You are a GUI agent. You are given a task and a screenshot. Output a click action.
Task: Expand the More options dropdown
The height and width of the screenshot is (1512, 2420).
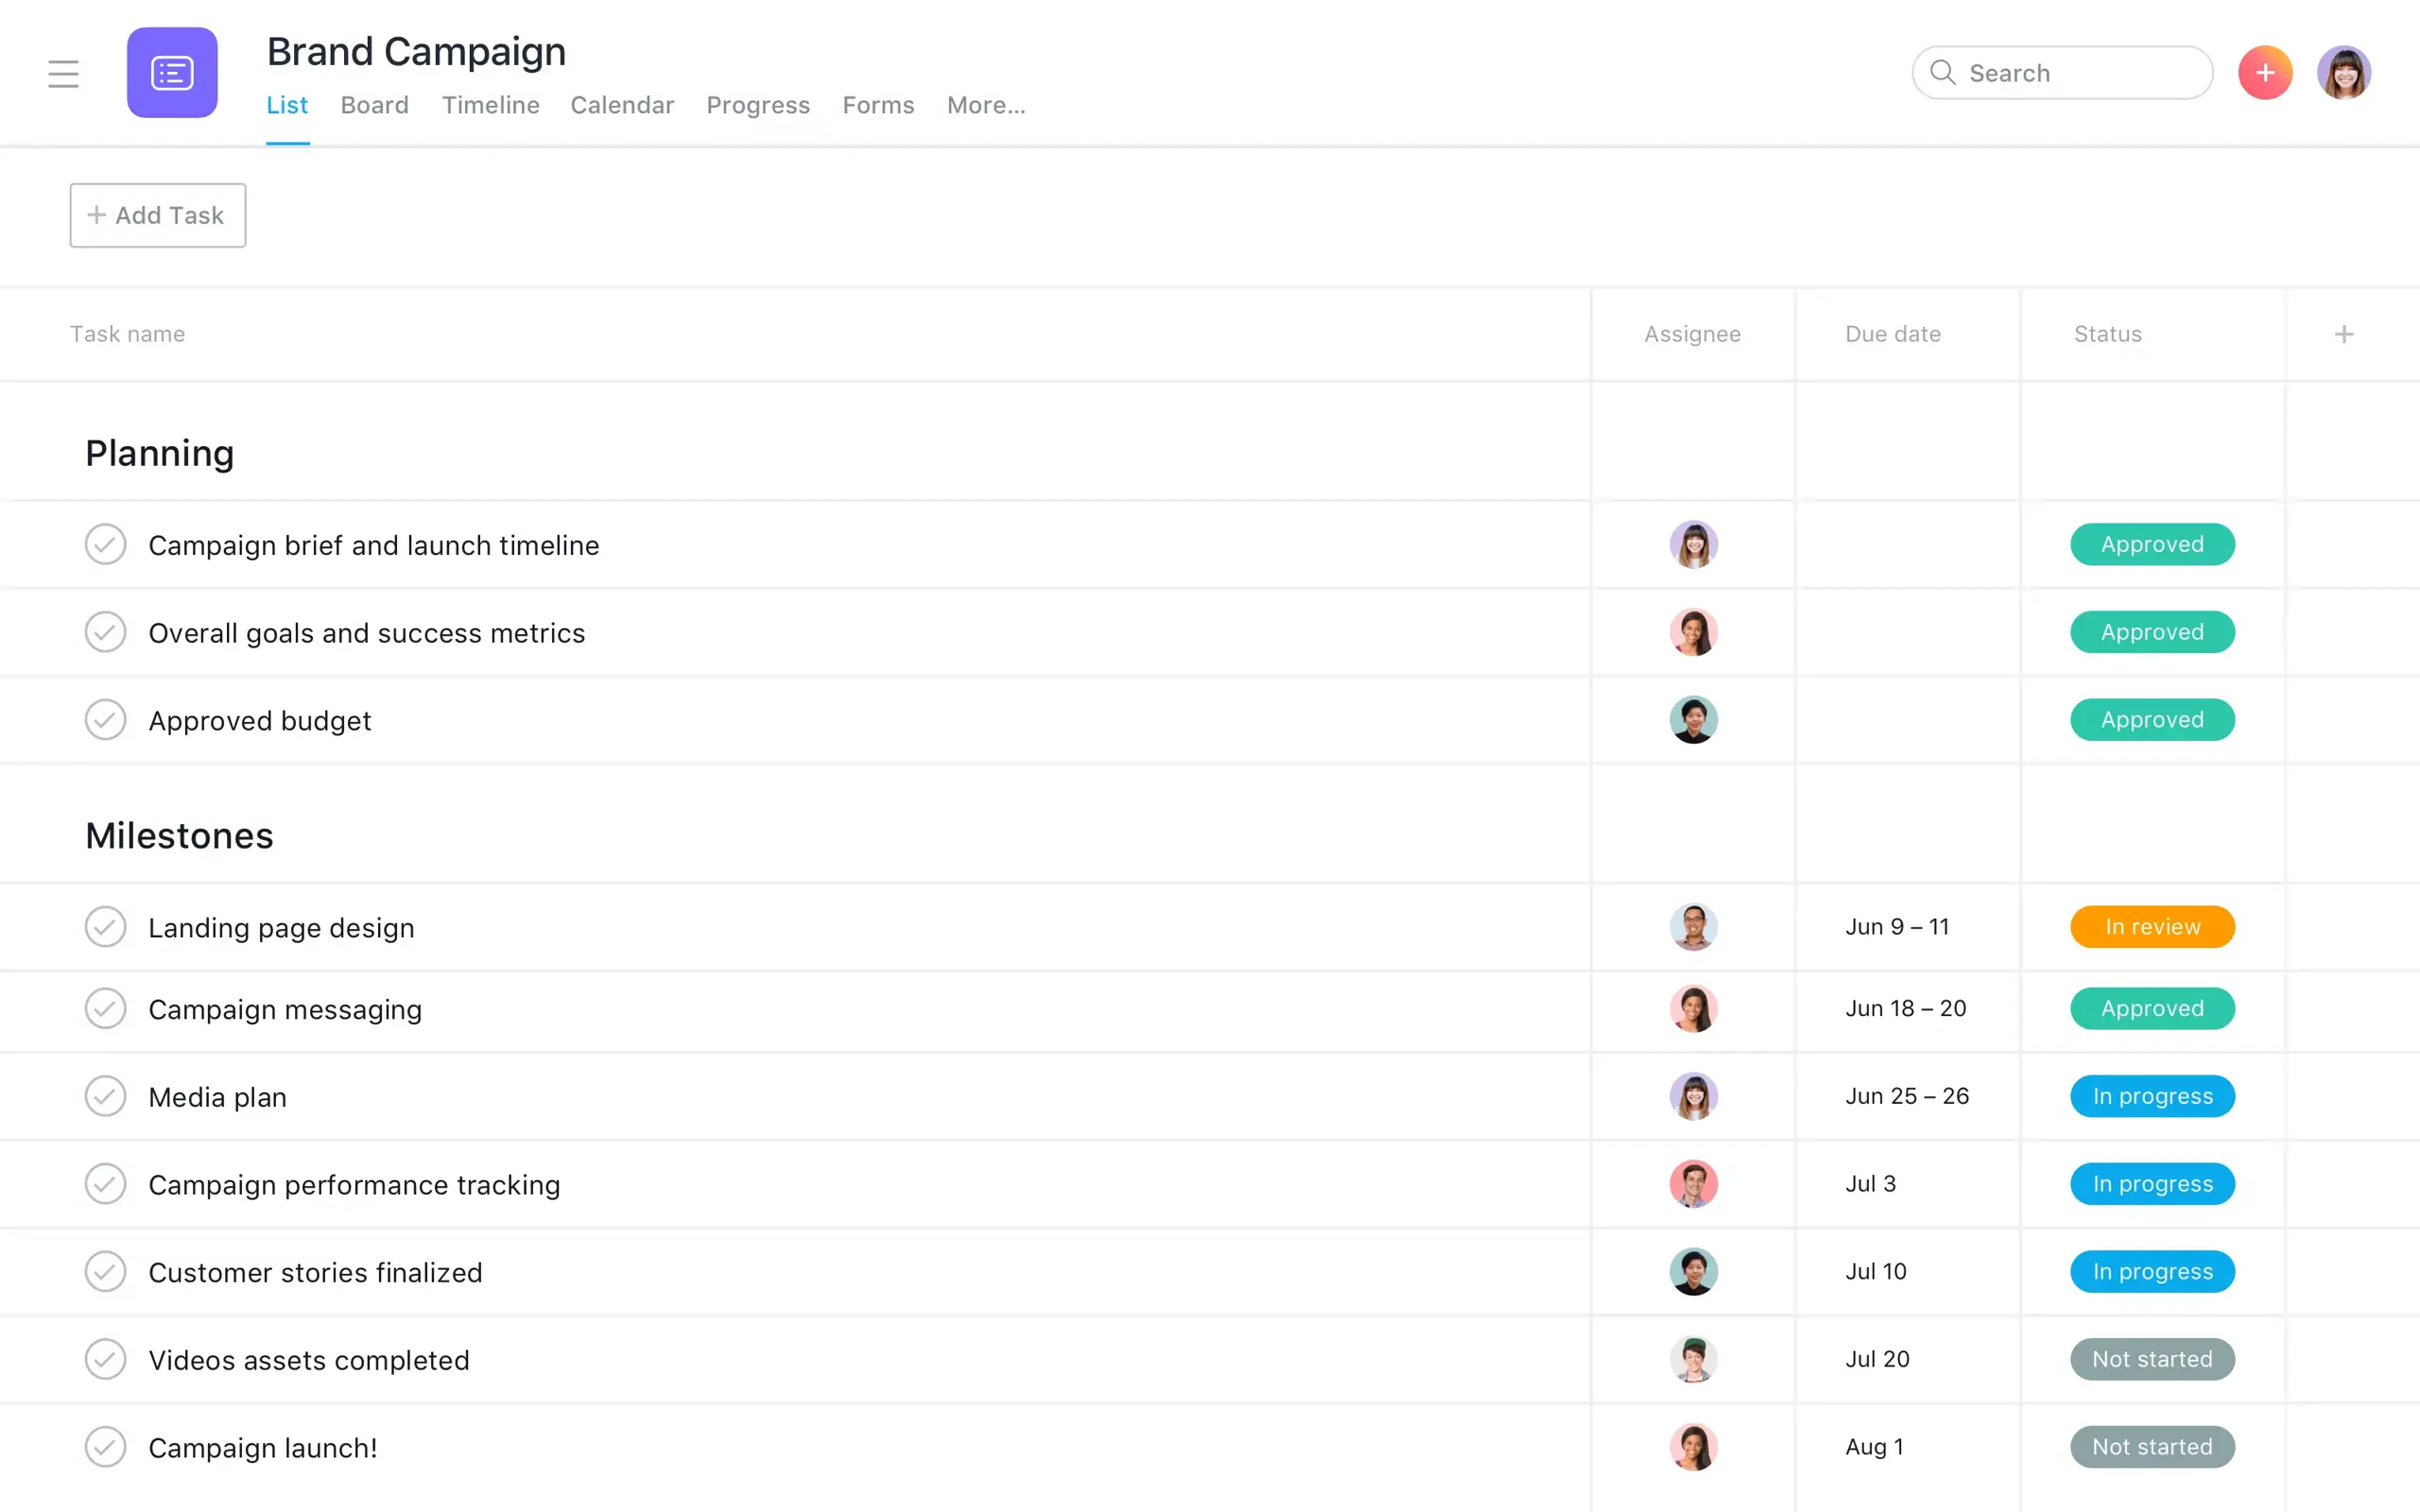point(984,105)
